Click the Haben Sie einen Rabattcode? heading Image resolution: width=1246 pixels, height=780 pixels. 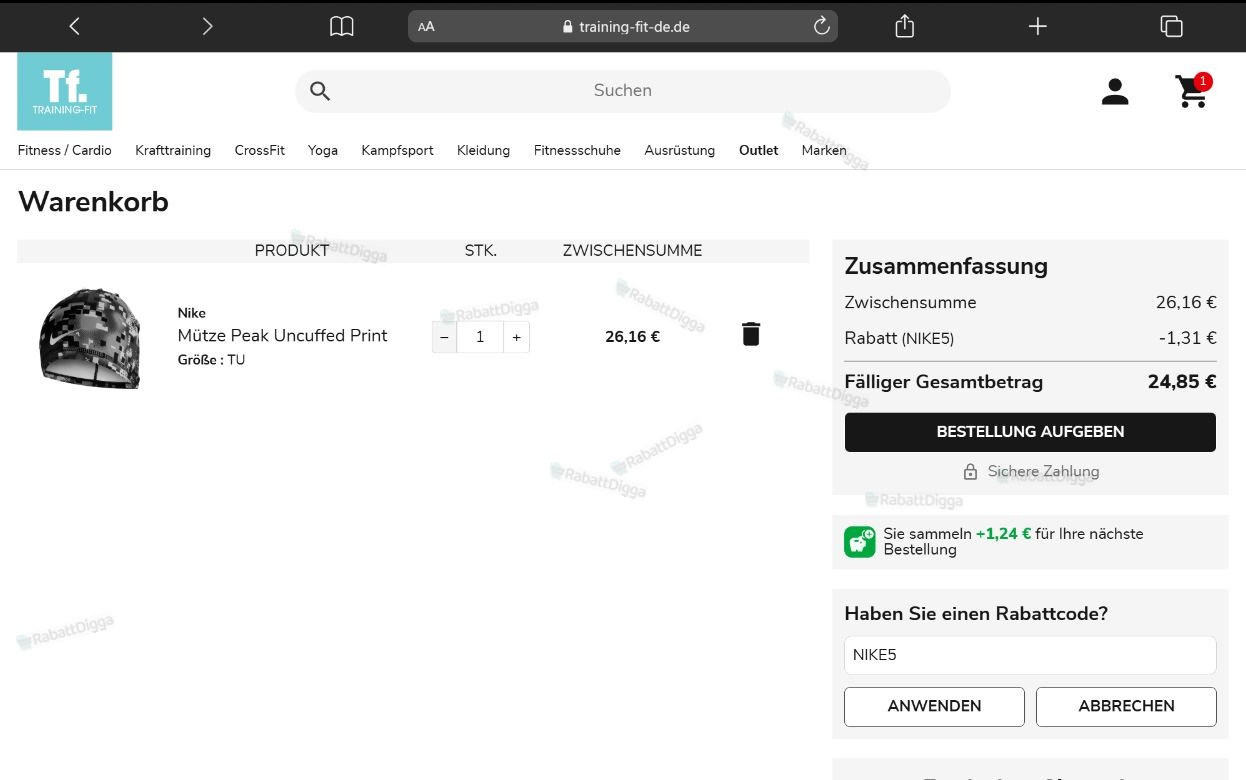976,614
